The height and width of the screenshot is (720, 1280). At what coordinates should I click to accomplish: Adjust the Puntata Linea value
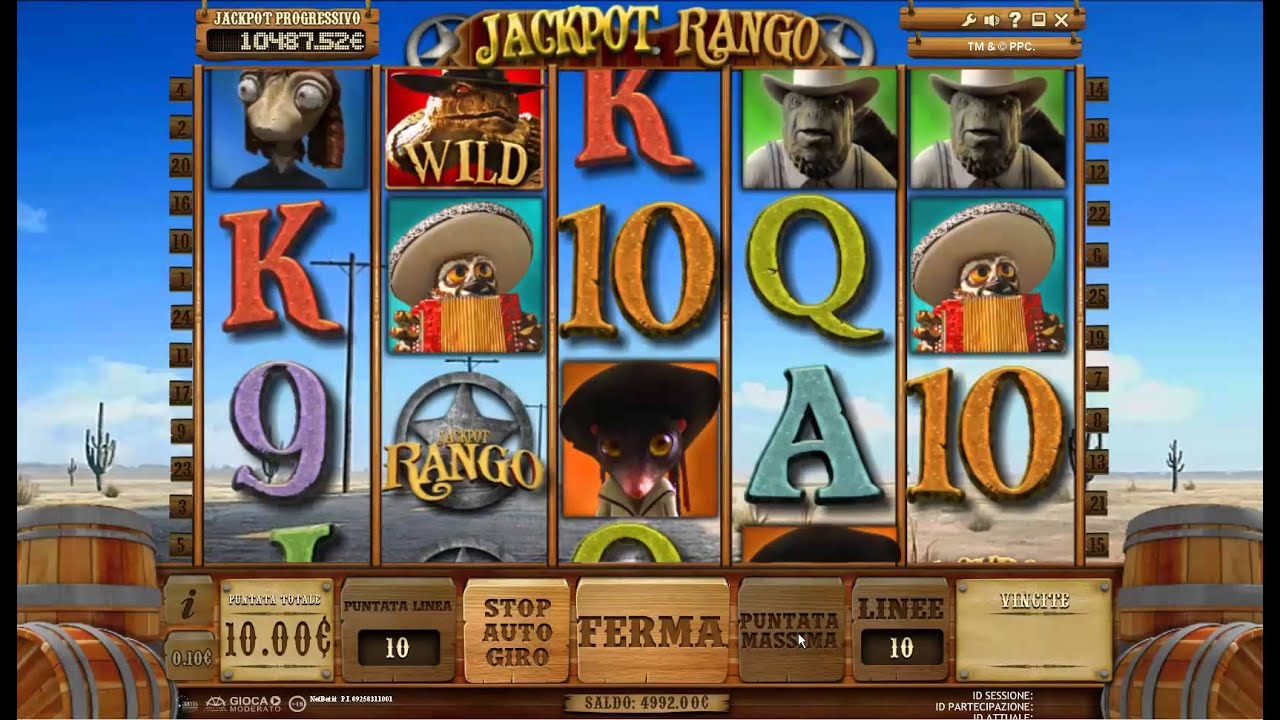click(x=398, y=649)
